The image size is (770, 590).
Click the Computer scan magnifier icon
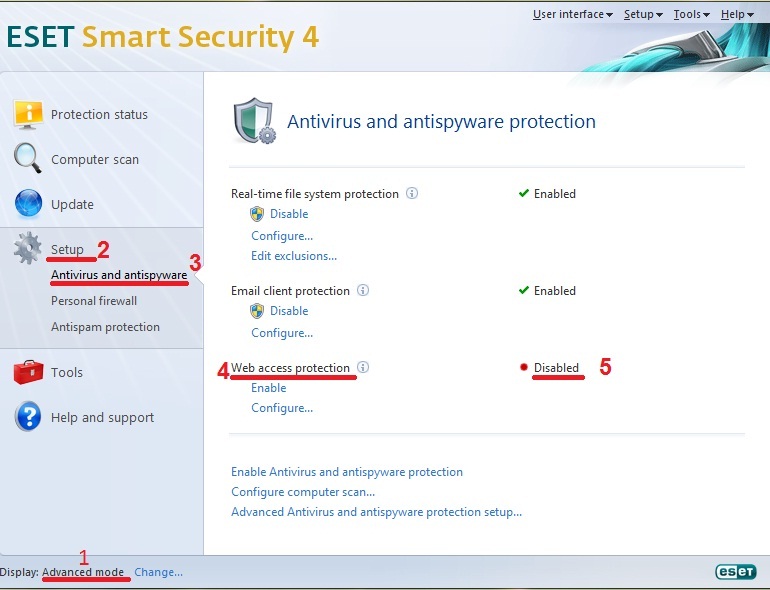pyautogui.click(x=28, y=158)
